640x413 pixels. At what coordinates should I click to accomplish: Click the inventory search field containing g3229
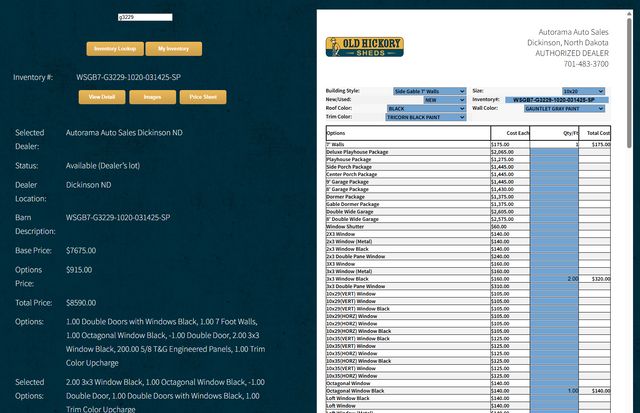(x=143, y=17)
